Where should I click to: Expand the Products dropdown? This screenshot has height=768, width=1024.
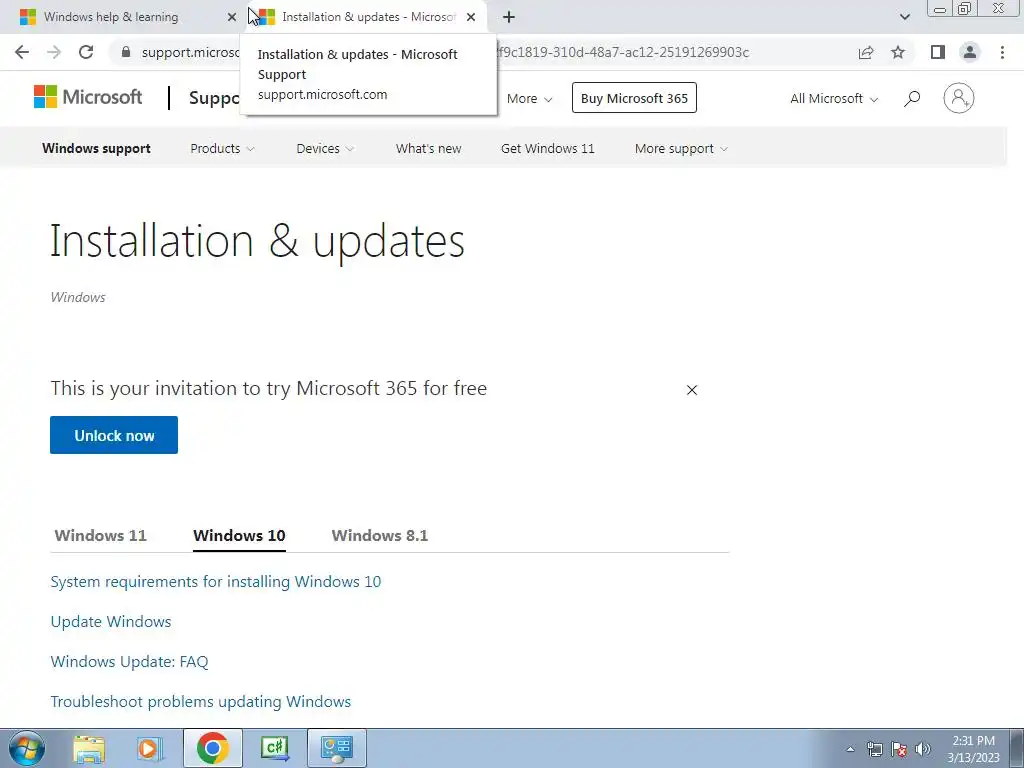tap(222, 149)
